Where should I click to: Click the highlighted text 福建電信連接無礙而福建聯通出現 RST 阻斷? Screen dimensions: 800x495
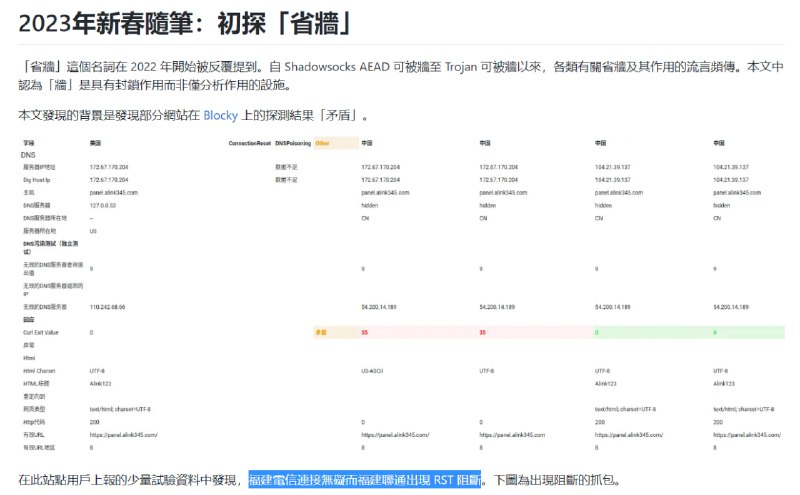coord(364,480)
